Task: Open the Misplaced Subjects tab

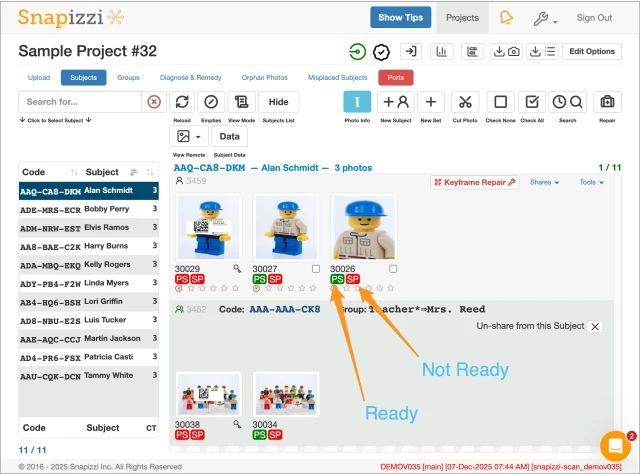Action: pos(338,78)
